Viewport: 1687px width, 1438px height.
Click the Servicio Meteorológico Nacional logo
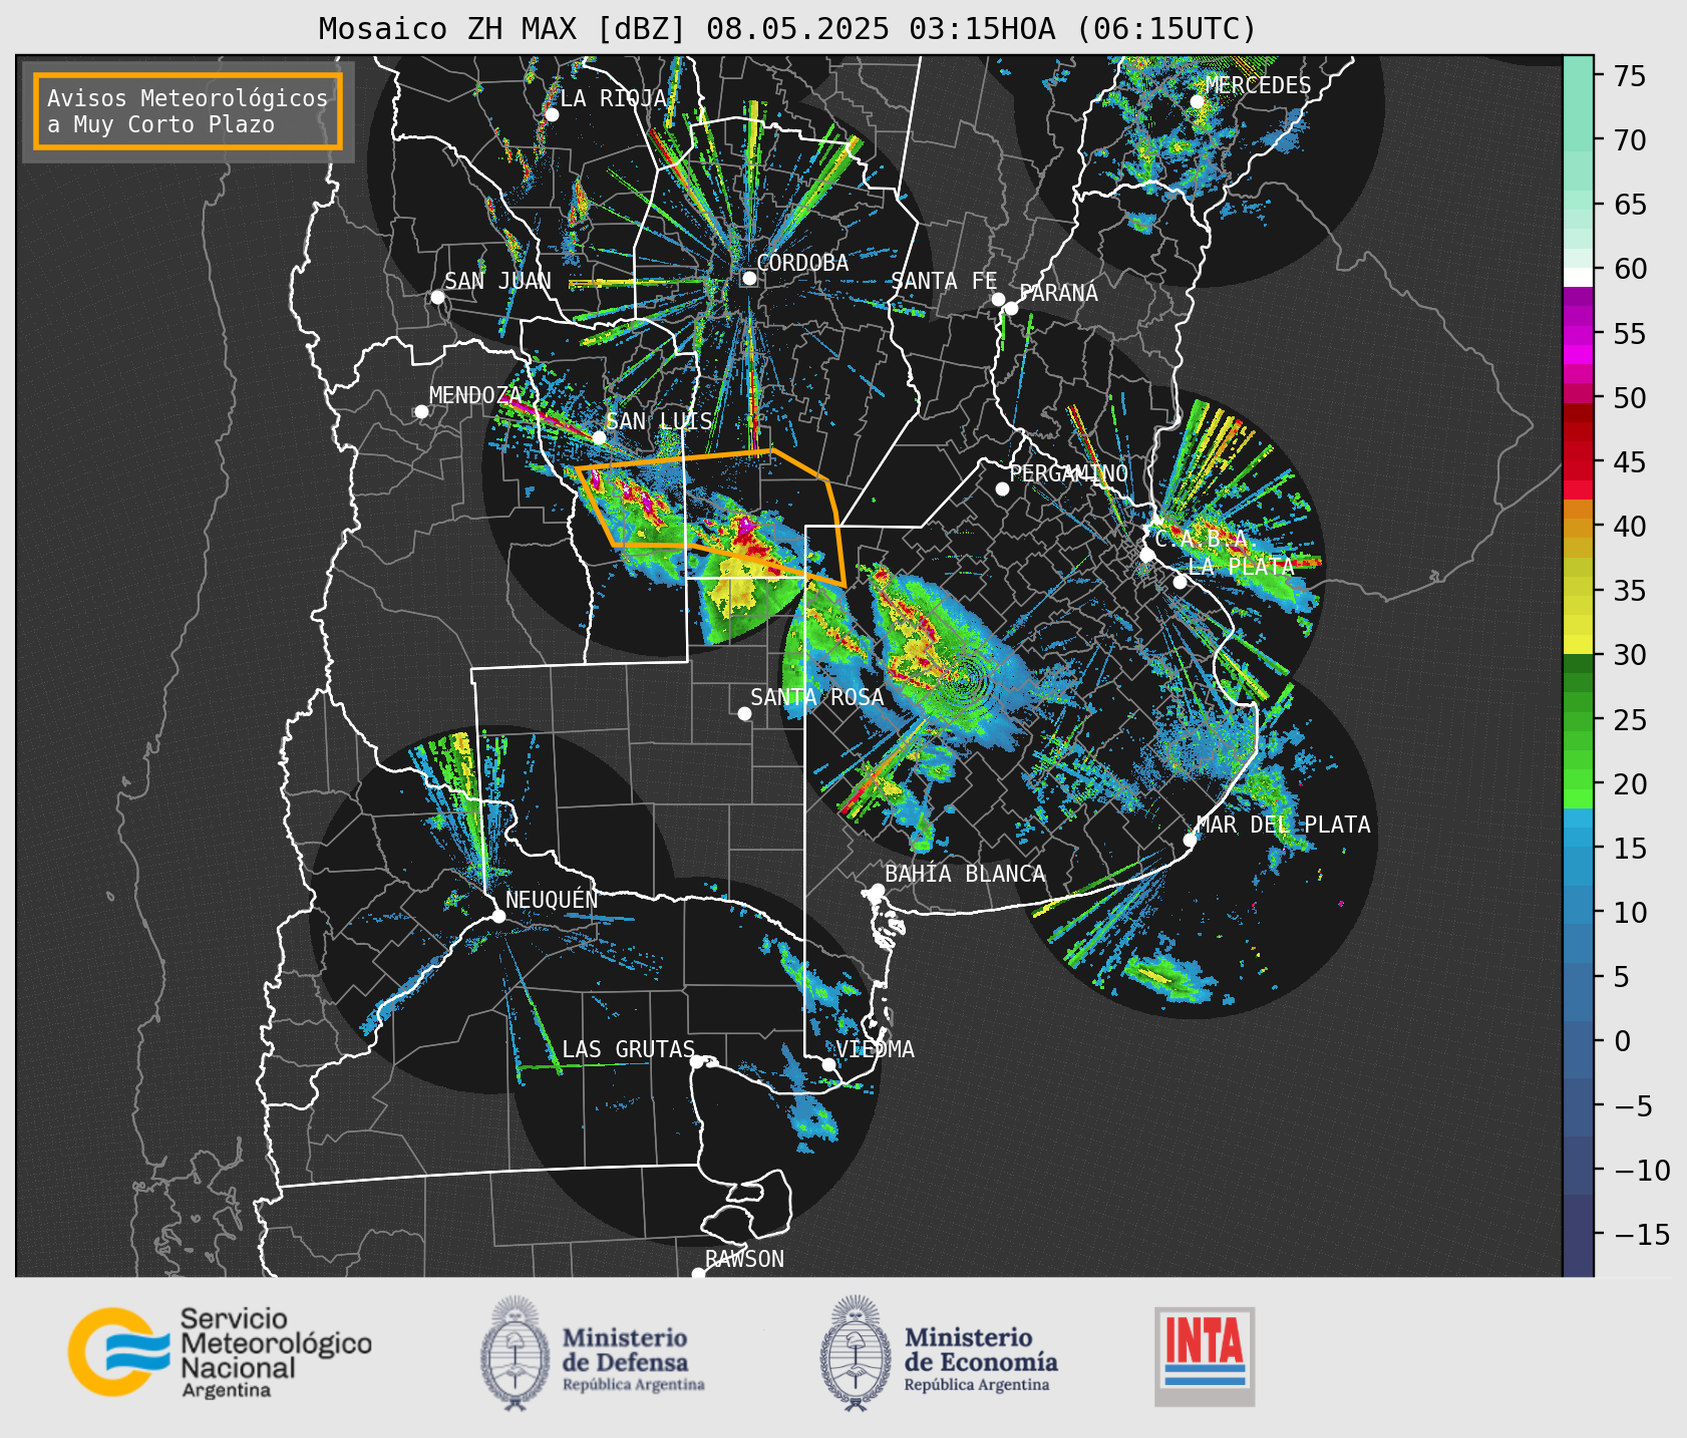click(x=220, y=1352)
